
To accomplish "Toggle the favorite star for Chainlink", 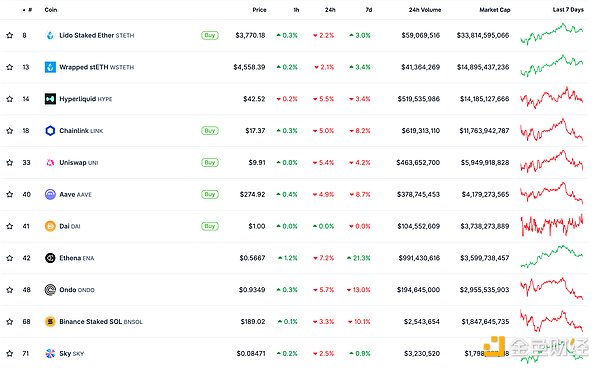I will tap(10, 130).
